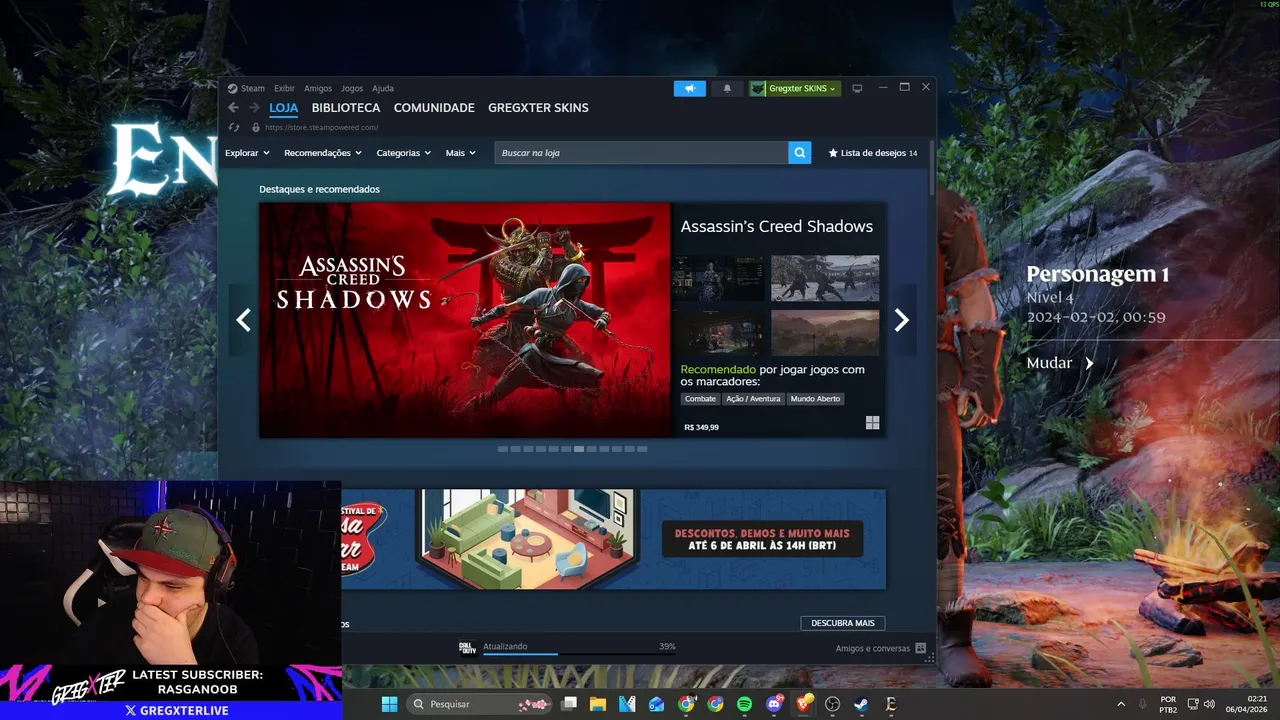Click the Steam announcements megaphone icon
Screen dimensions: 1280x720
coord(690,88)
